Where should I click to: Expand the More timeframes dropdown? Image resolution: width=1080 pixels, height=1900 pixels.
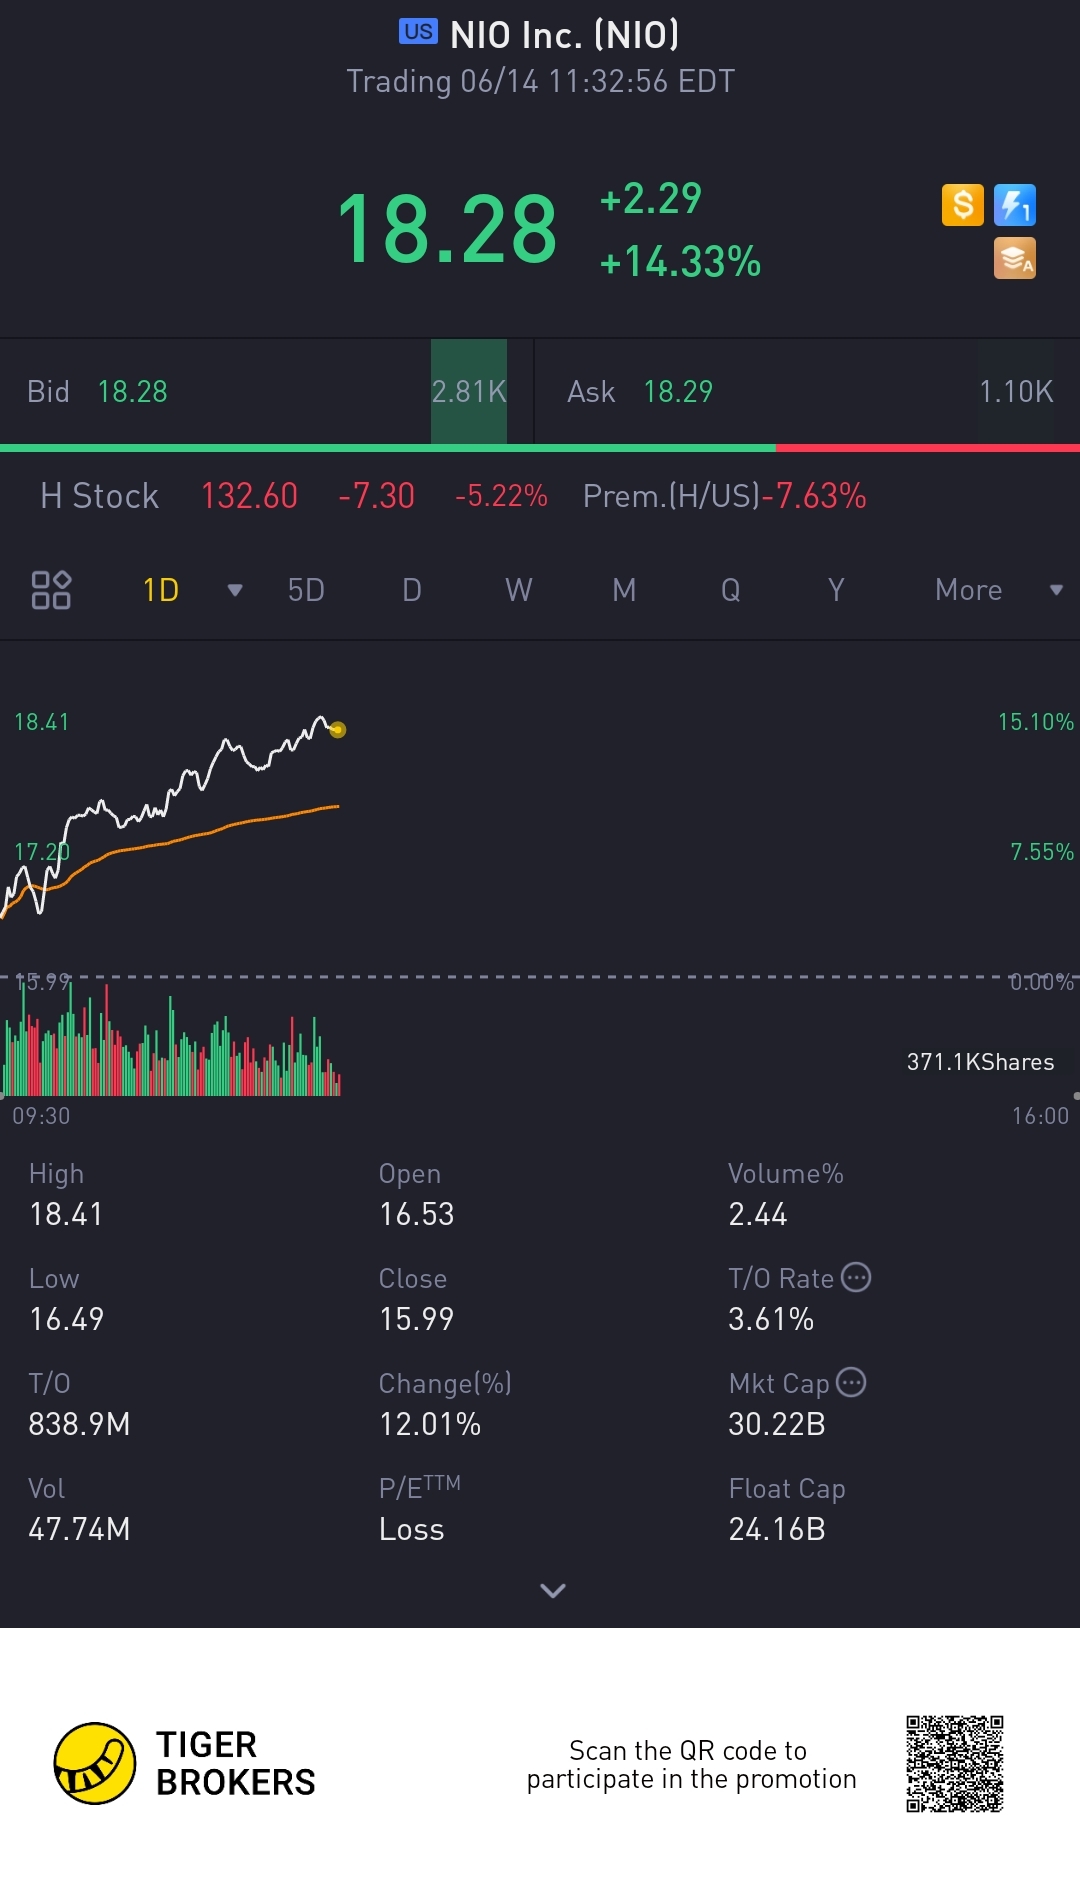(x=1056, y=590)
